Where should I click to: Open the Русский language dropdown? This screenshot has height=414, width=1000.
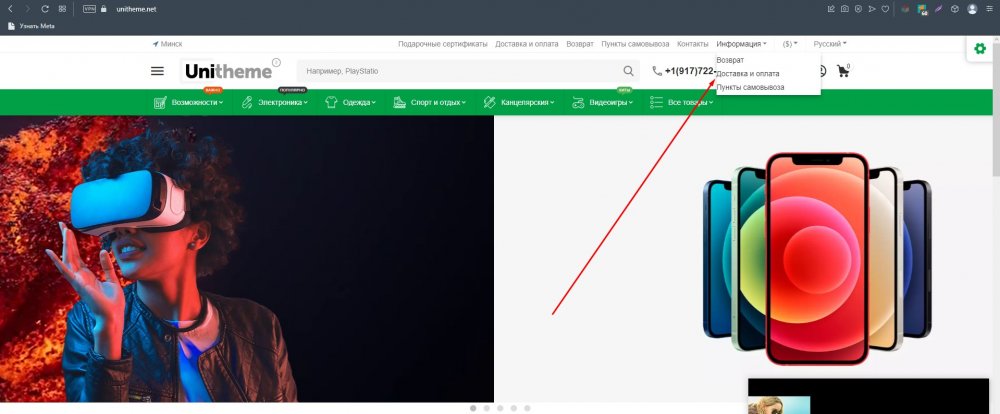830,44
